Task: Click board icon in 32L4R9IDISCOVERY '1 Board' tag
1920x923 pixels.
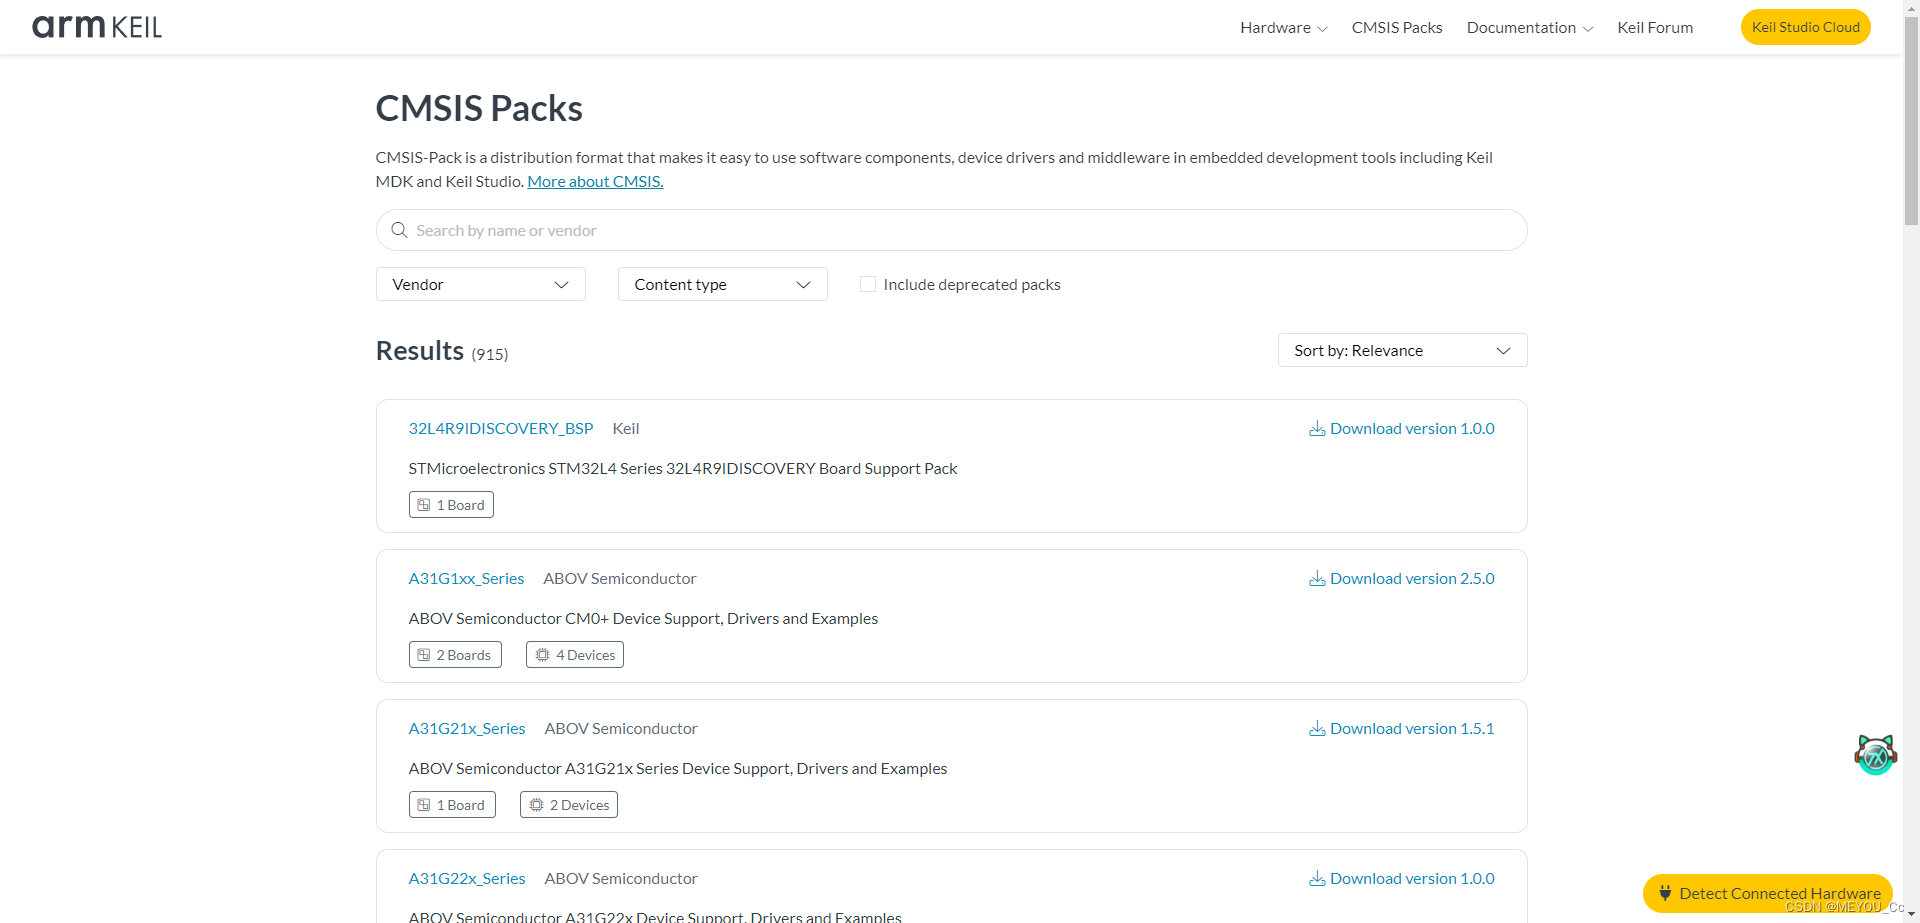Action: point(424,505)
